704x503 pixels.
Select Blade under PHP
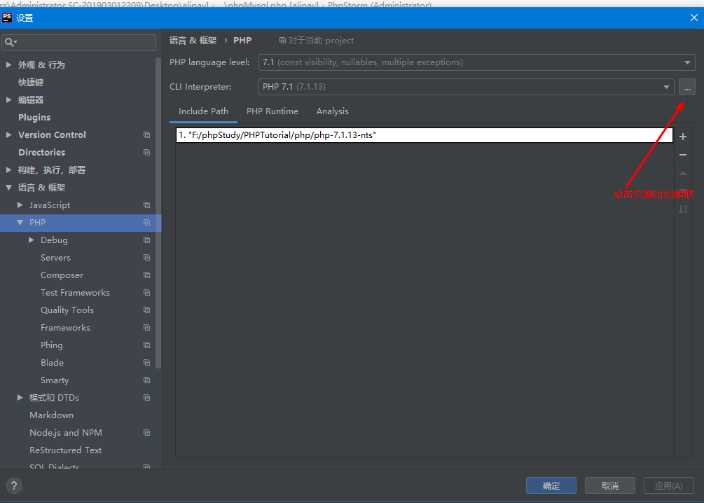52,362
